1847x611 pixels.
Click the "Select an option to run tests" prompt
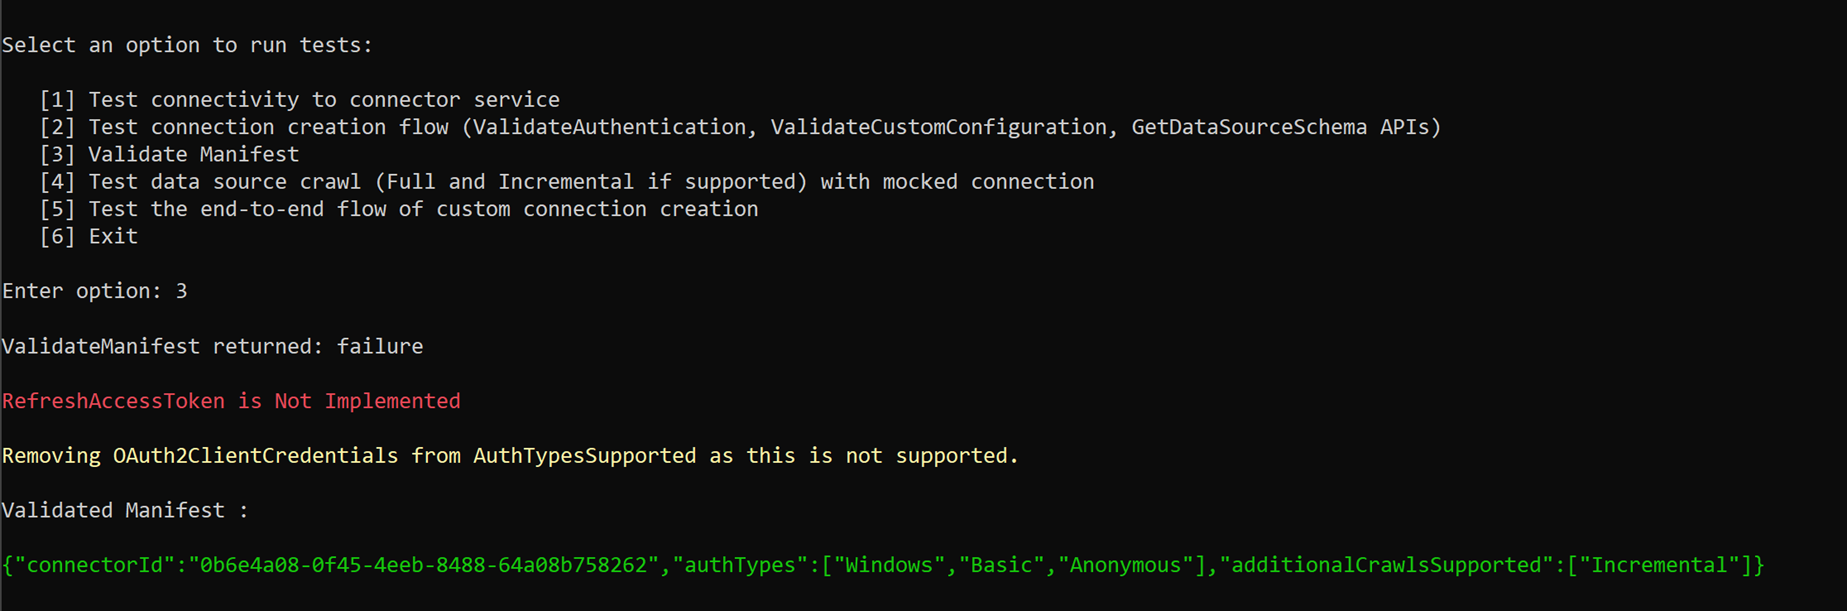pyautogui.click(x=187, y=45)
